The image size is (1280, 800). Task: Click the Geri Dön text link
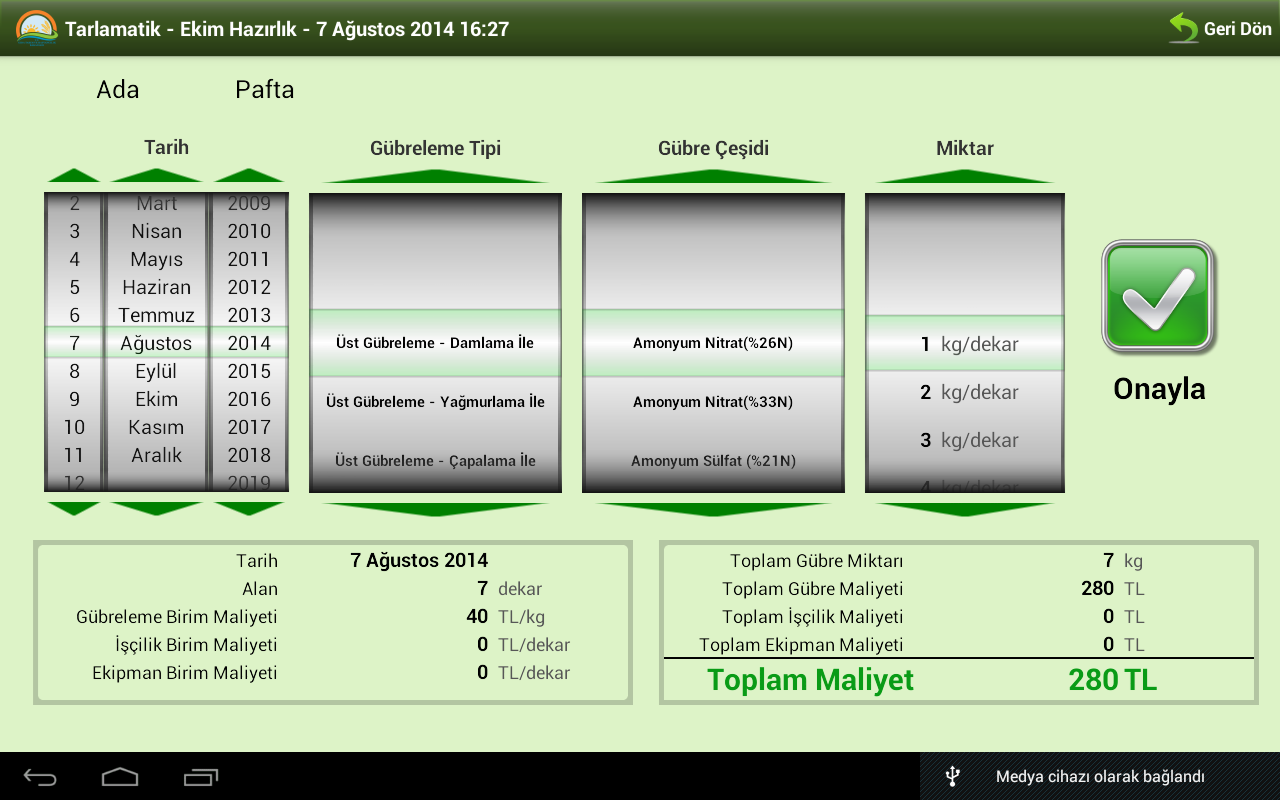[1237, 29]
